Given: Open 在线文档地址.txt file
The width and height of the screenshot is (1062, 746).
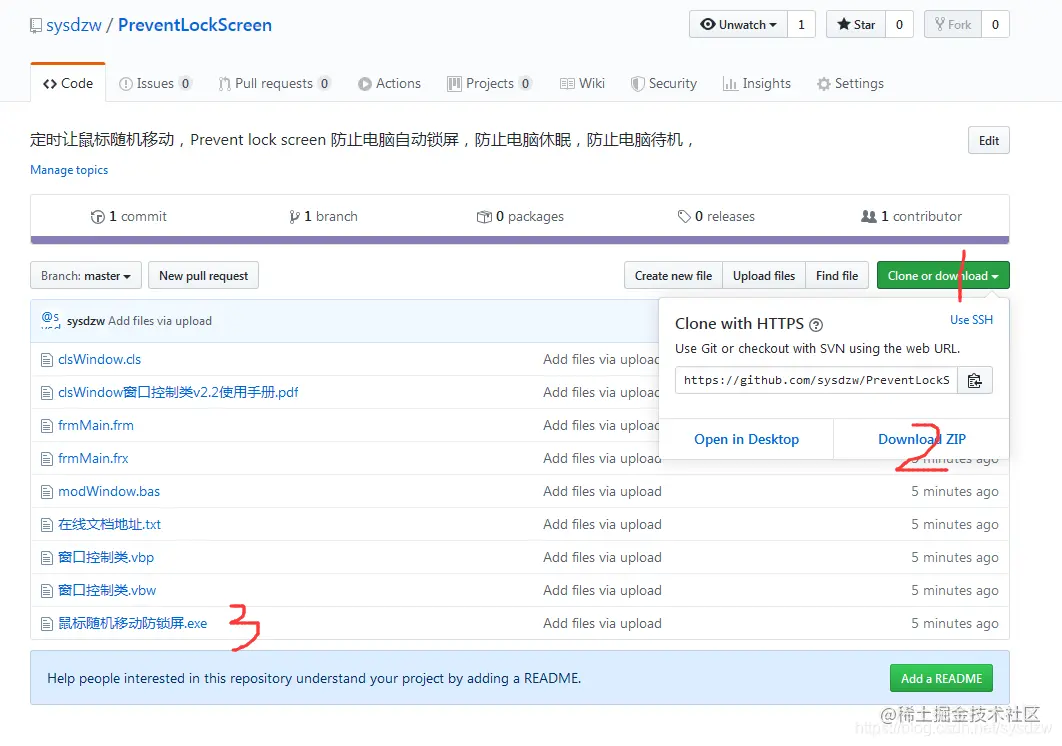Looking at the screenshot, I should point(110,524).
